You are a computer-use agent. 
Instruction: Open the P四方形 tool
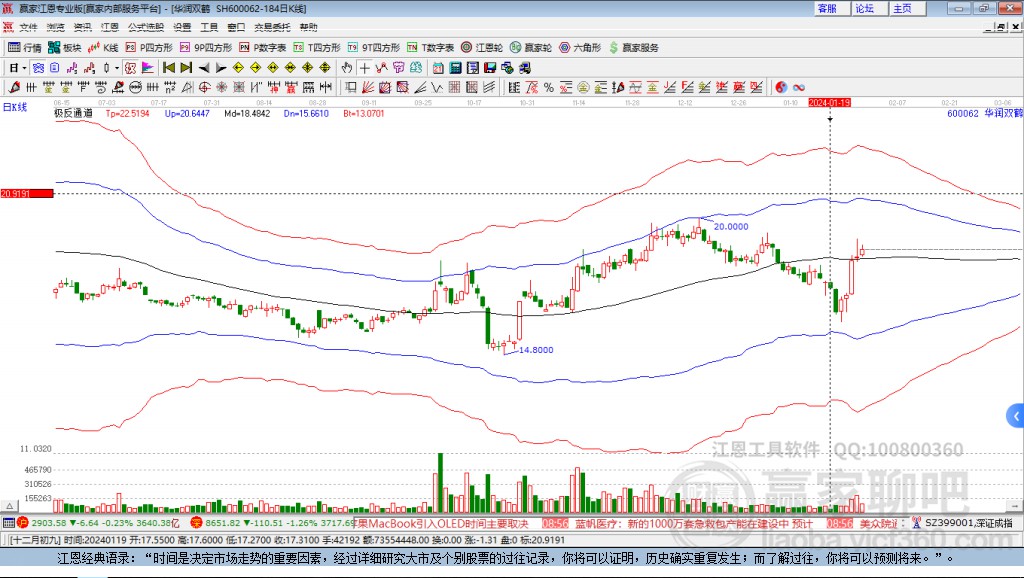pyautogui.click(x=149, y=48)
